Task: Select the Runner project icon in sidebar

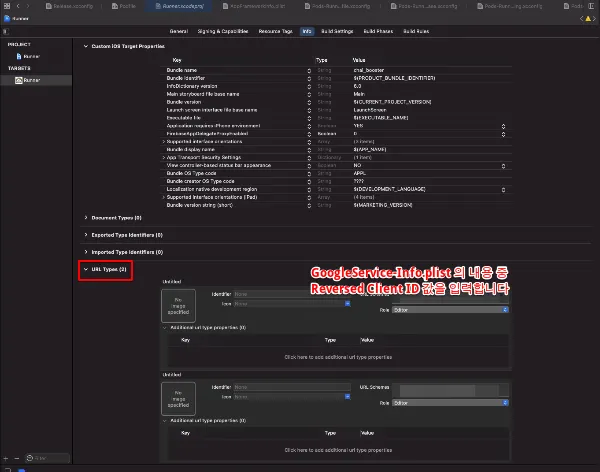Action: [19, 57]
